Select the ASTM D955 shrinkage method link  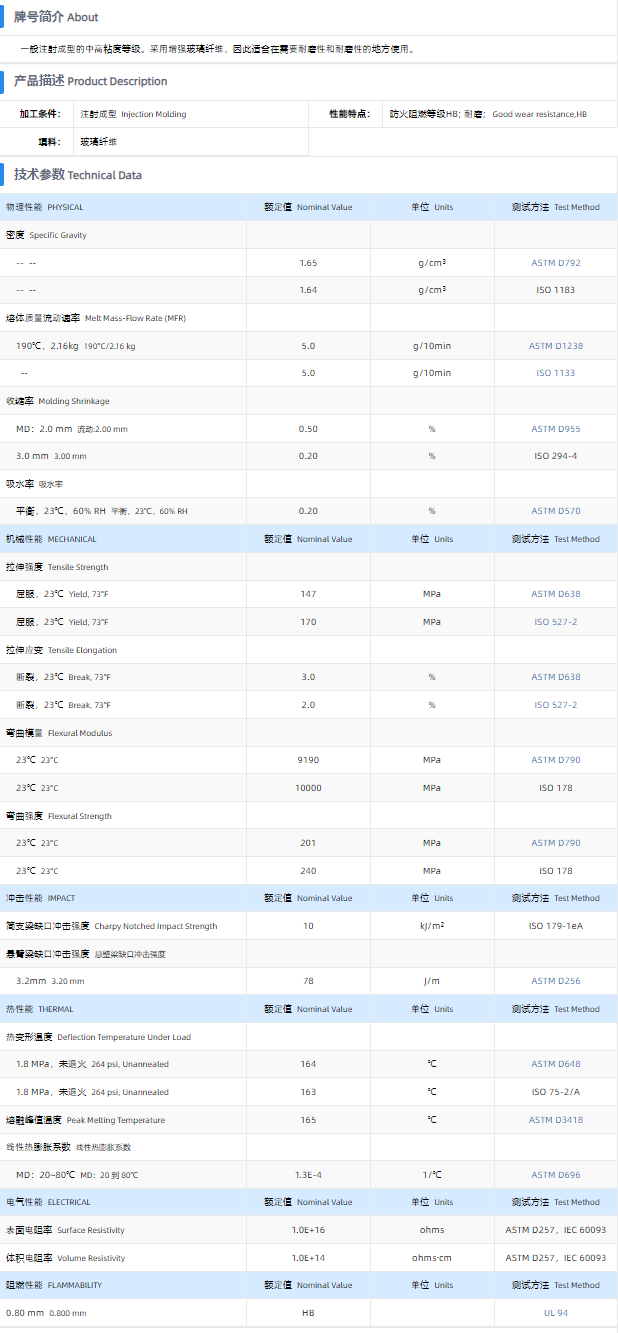coord(555,429)
